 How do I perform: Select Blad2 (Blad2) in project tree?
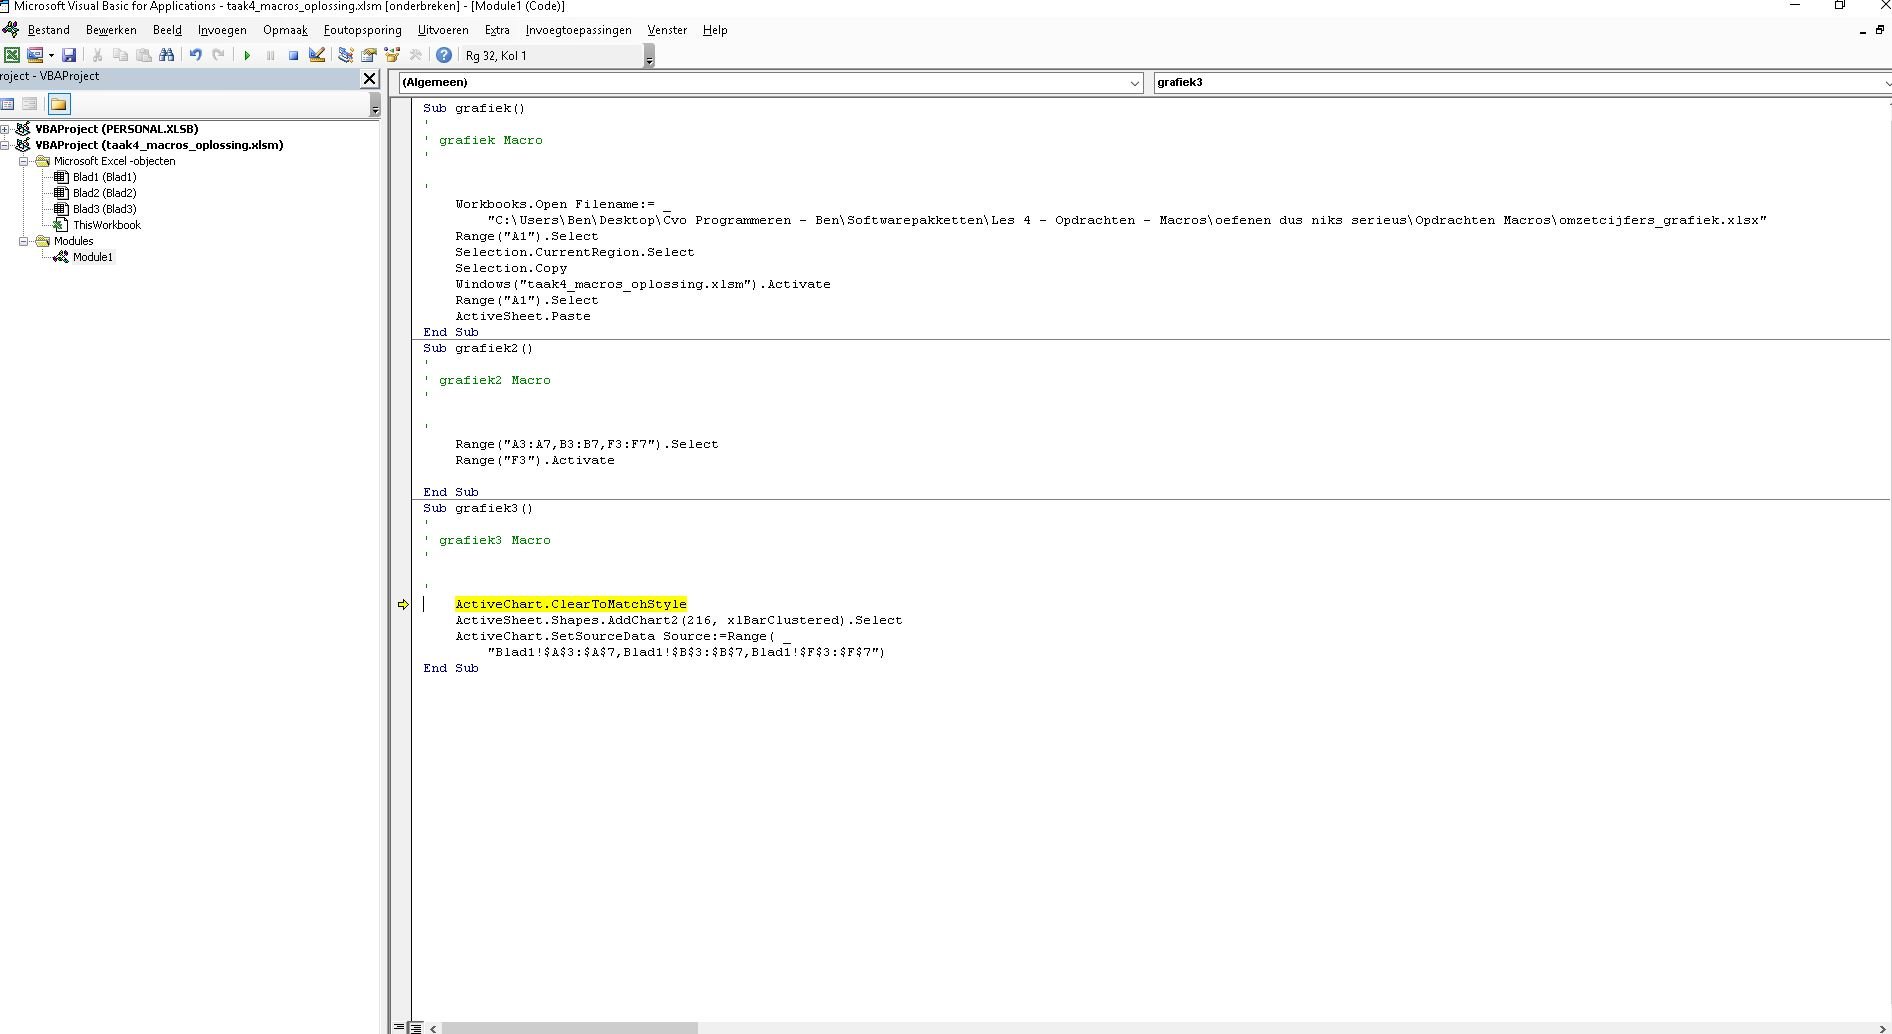pyautogui.click(x=104, y=193)
